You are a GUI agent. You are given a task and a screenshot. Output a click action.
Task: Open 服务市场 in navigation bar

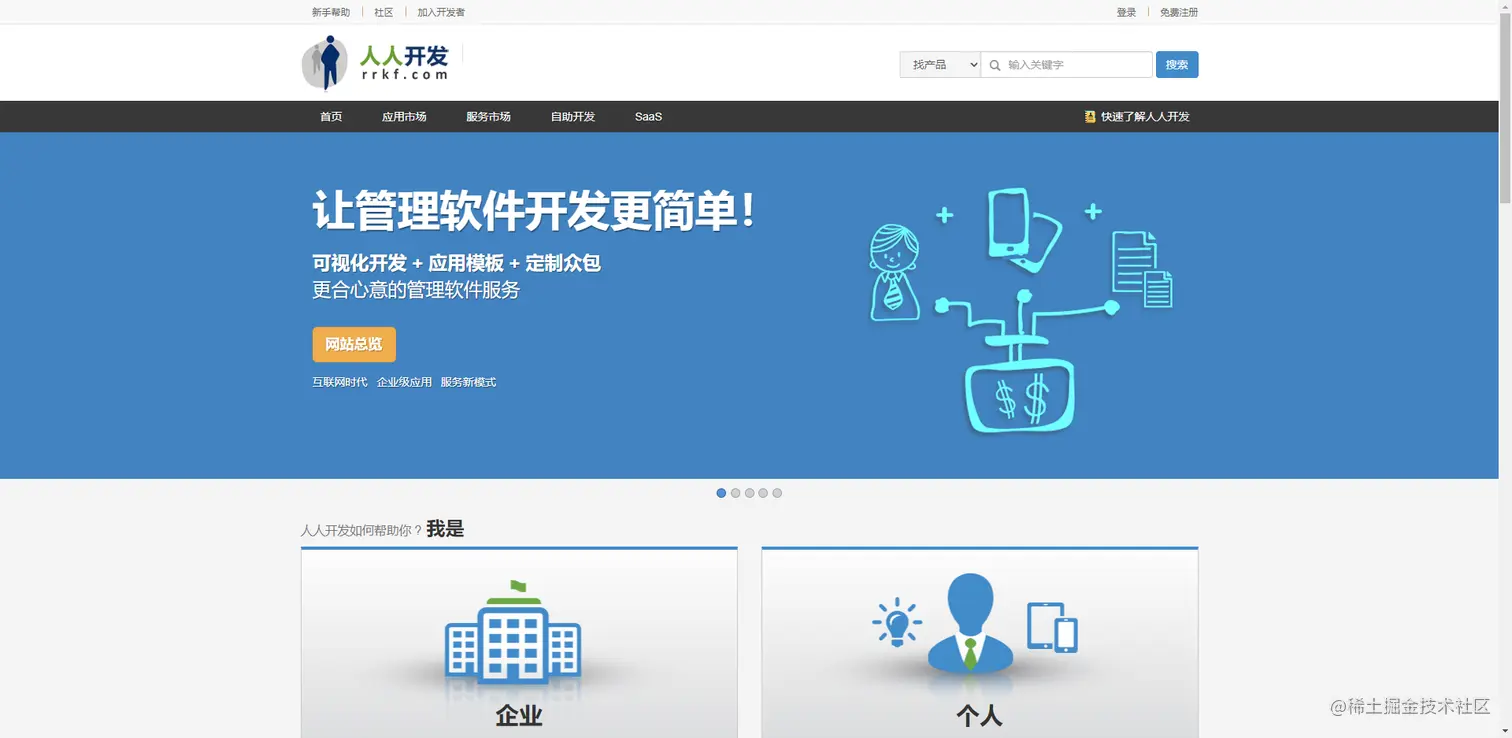[x=488, y=117]
